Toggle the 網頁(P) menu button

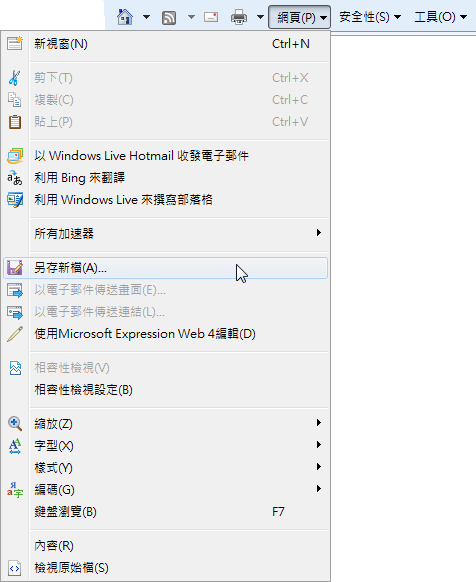pos(299,17)
